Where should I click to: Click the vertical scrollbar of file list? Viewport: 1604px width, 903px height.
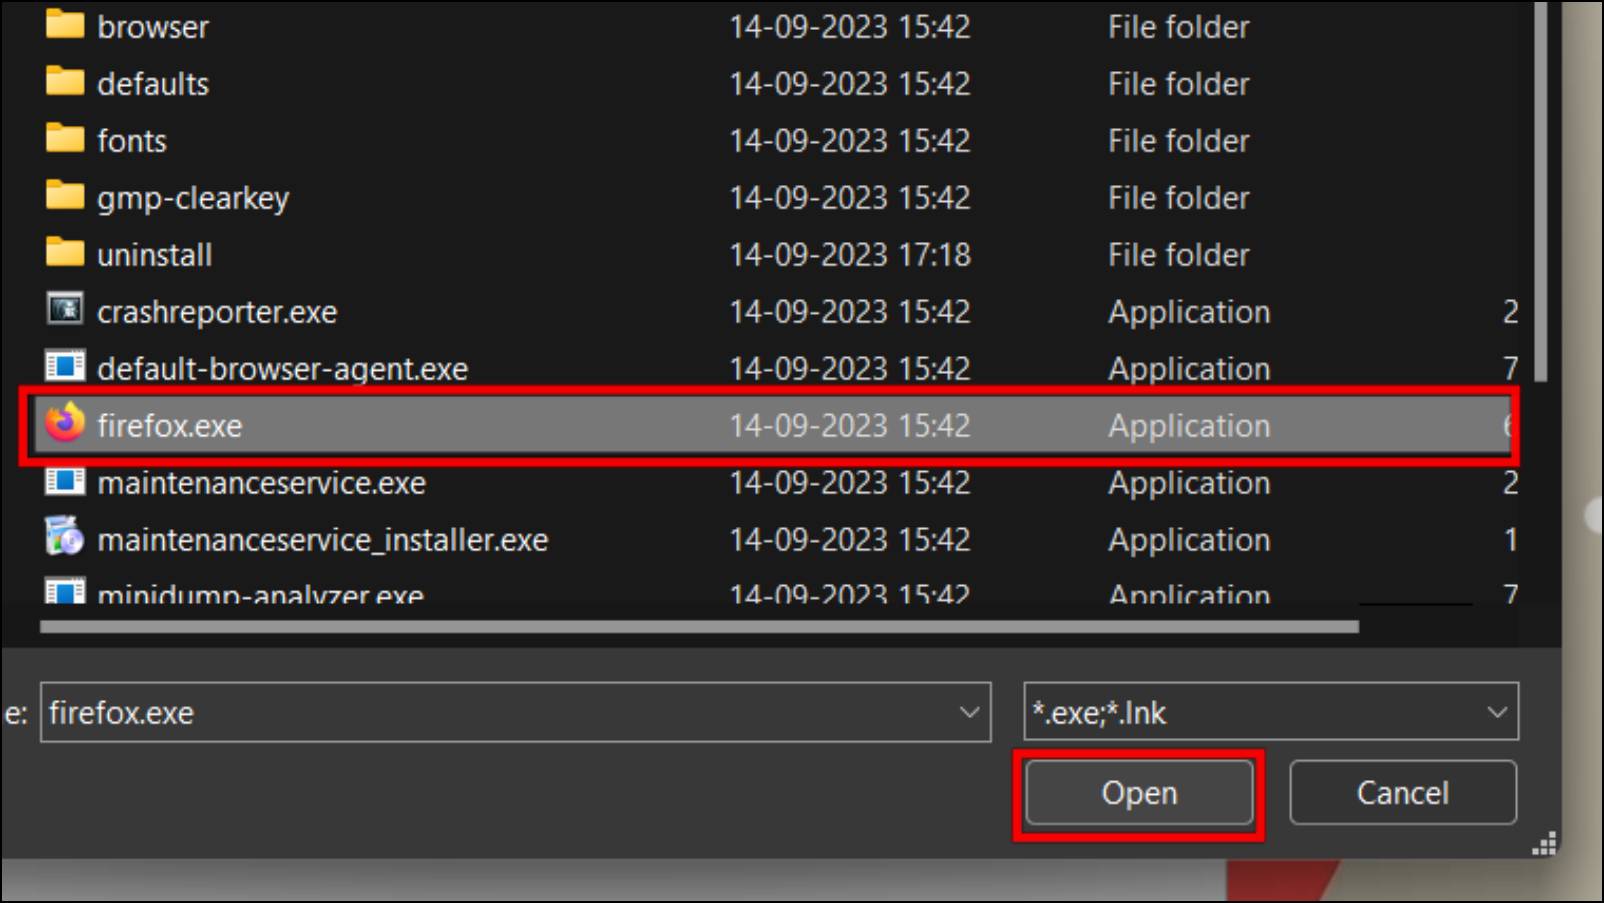[x=1541, y=190]
